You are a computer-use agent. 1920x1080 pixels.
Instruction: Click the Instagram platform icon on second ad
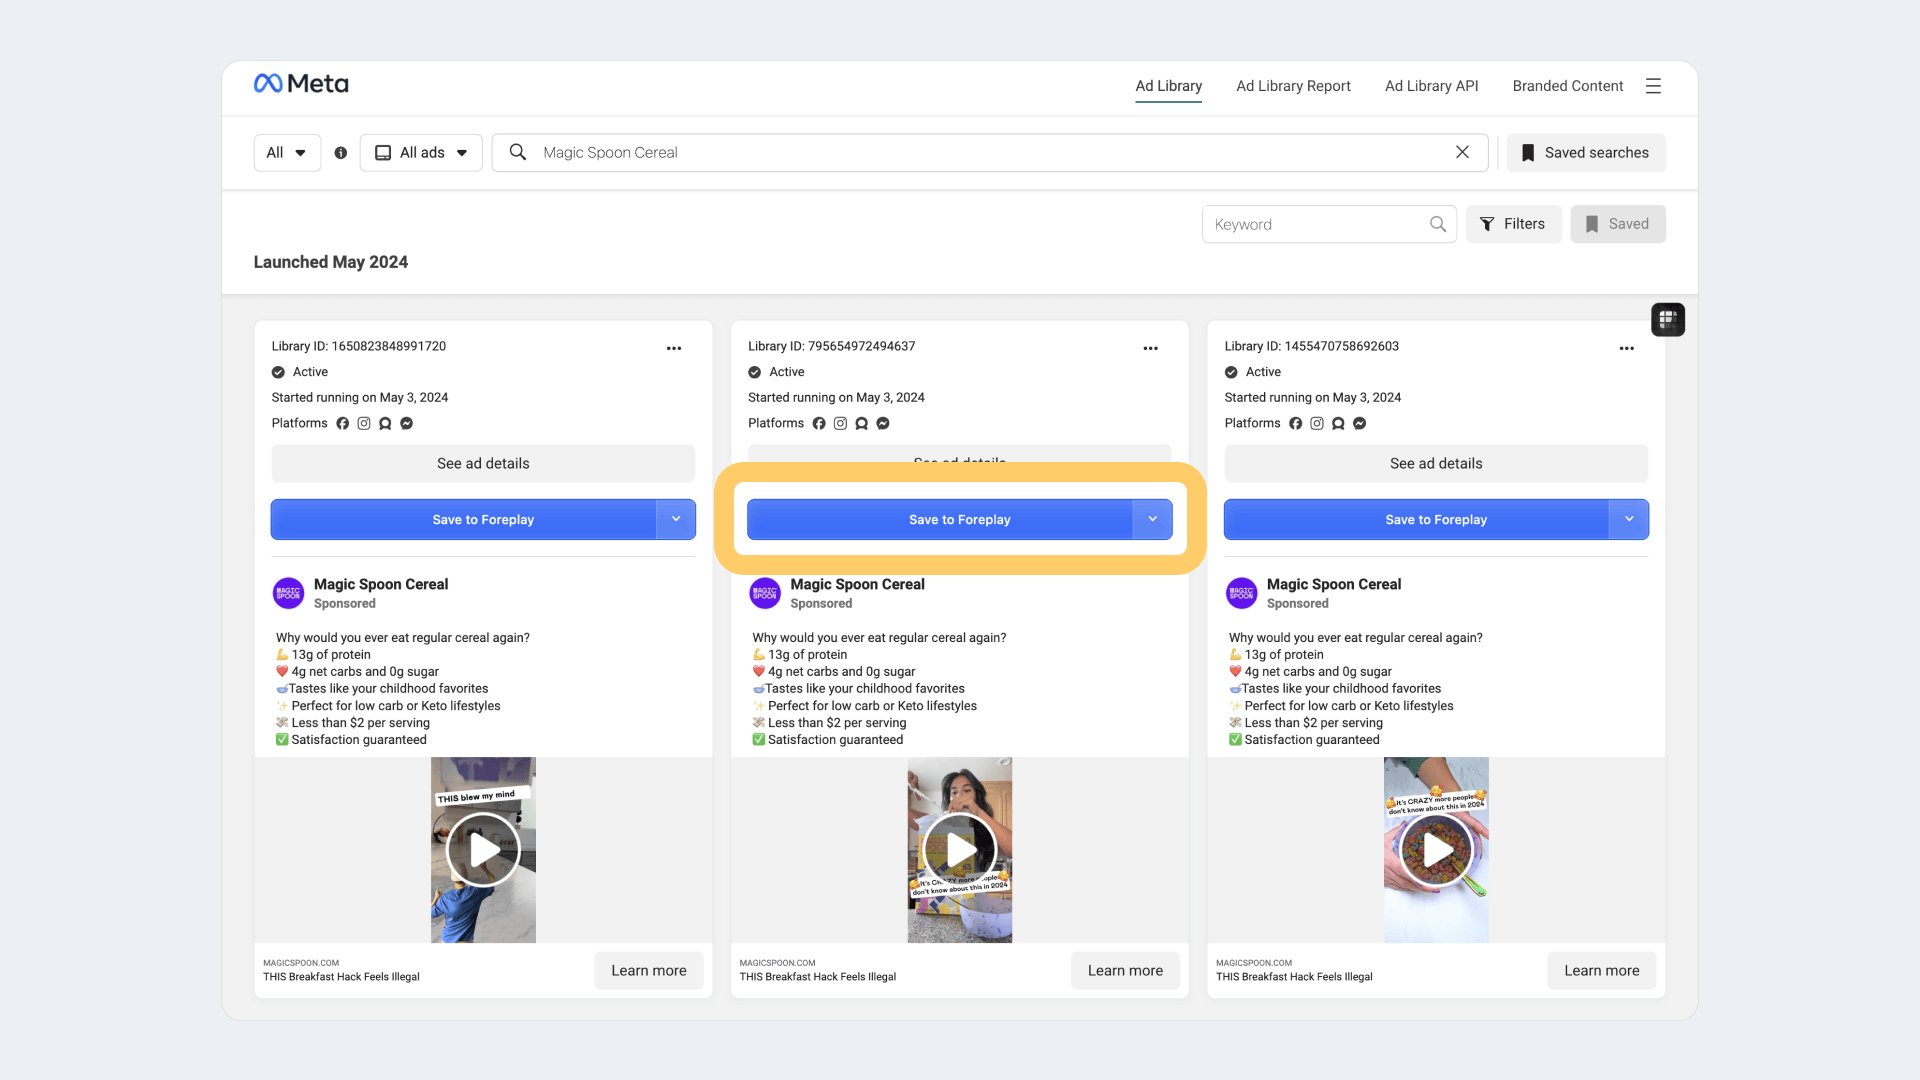coord(840,423)
